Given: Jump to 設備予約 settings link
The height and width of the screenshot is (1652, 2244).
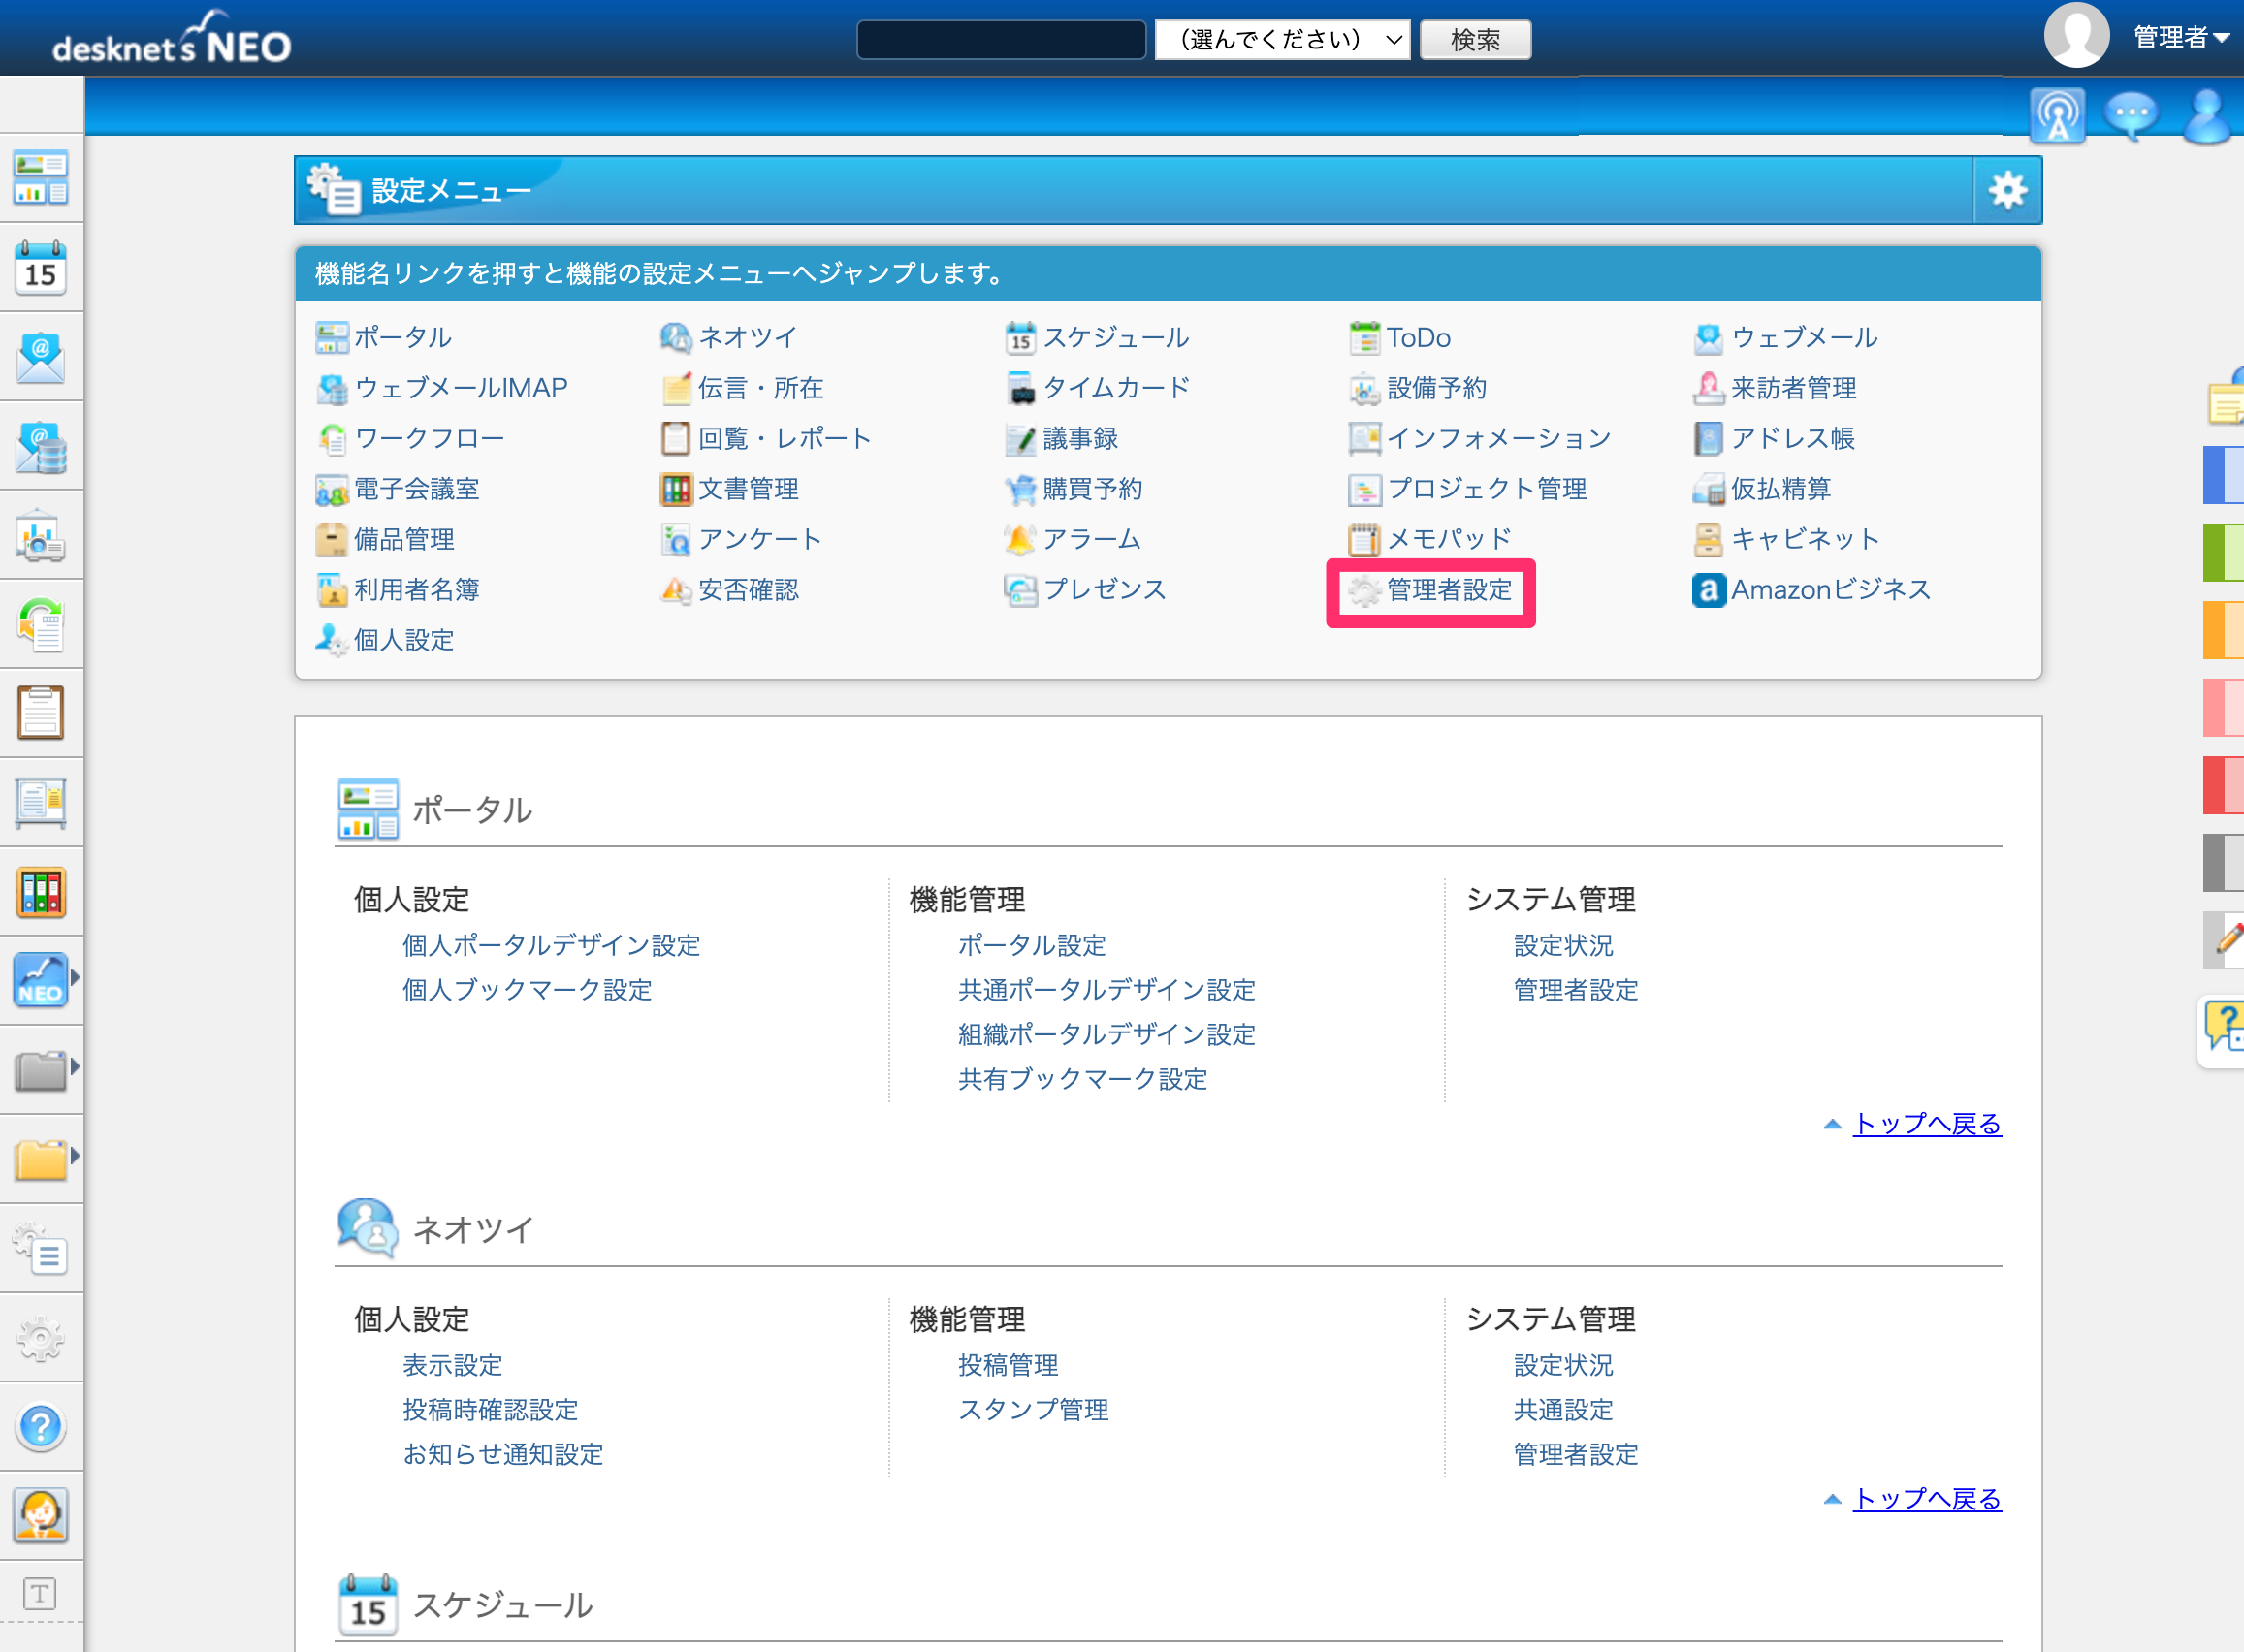Looking at the screenshot, I should 1437,387.
